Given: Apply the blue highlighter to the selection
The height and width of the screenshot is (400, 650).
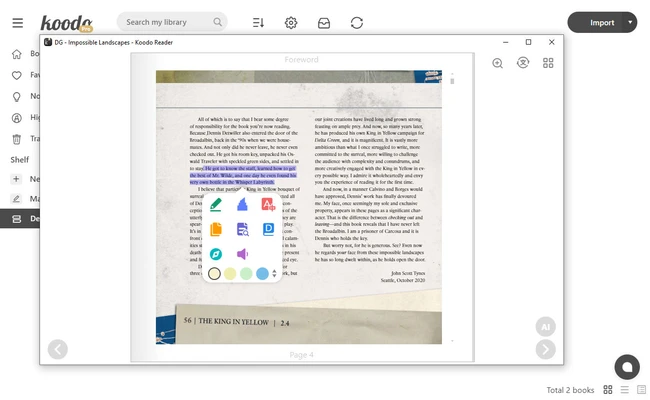Looking at the screenshot, I should click(x=243, y=204).
